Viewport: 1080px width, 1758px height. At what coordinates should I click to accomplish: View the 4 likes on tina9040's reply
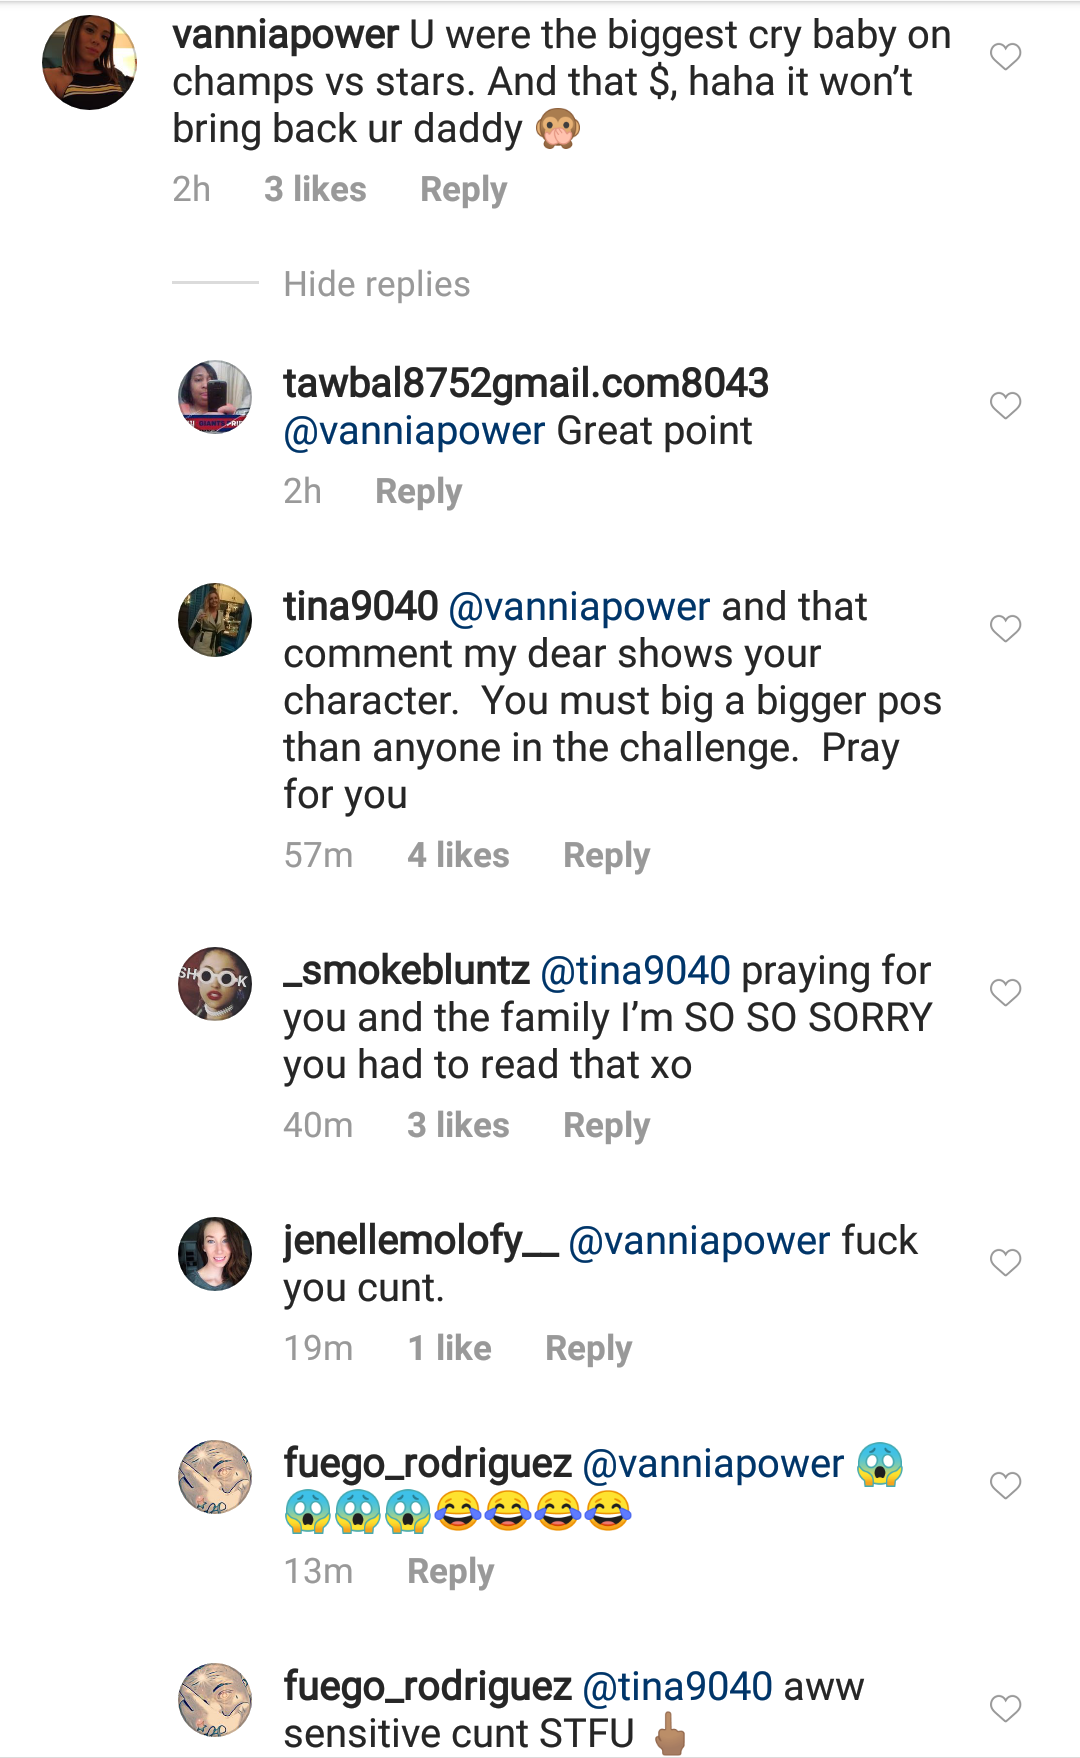click(458, 855)
